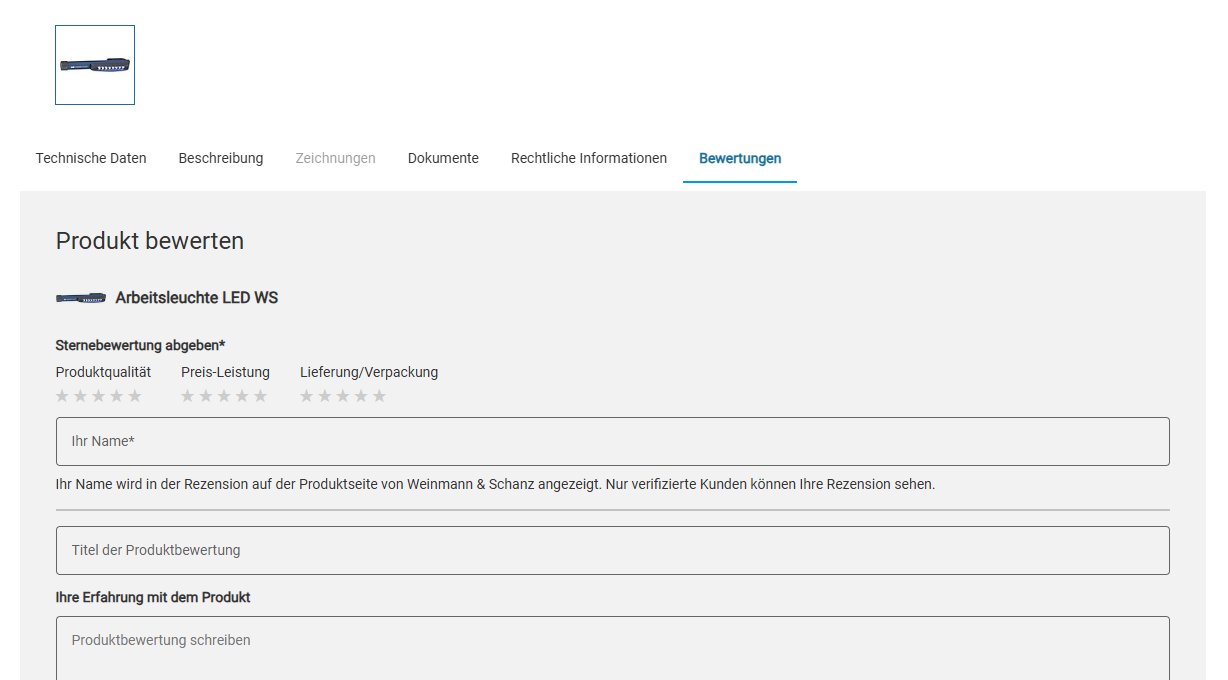Give Preis-Leistung two stars
Viewport: 1228px width, 680px height.
(x=206, y=396)
